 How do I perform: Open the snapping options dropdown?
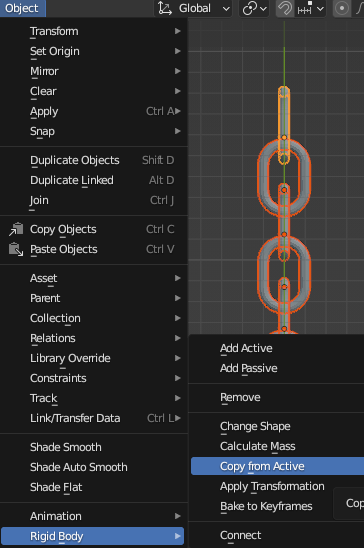coord(311,8)
